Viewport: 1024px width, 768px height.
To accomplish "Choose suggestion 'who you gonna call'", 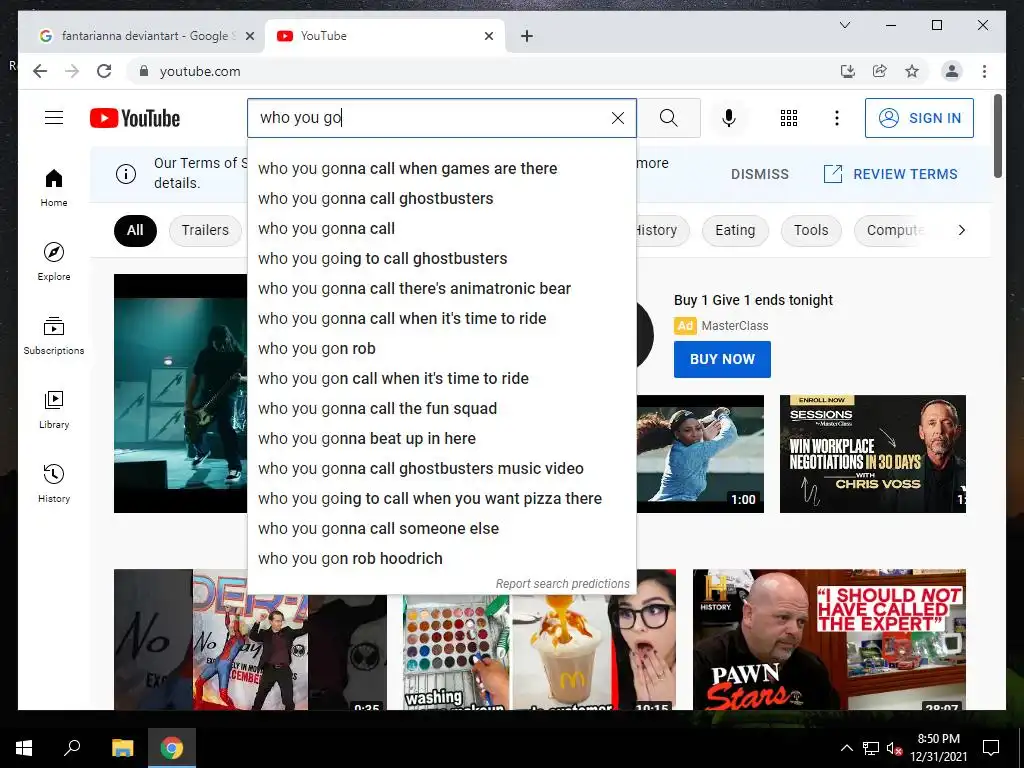I will click(442, 229).
